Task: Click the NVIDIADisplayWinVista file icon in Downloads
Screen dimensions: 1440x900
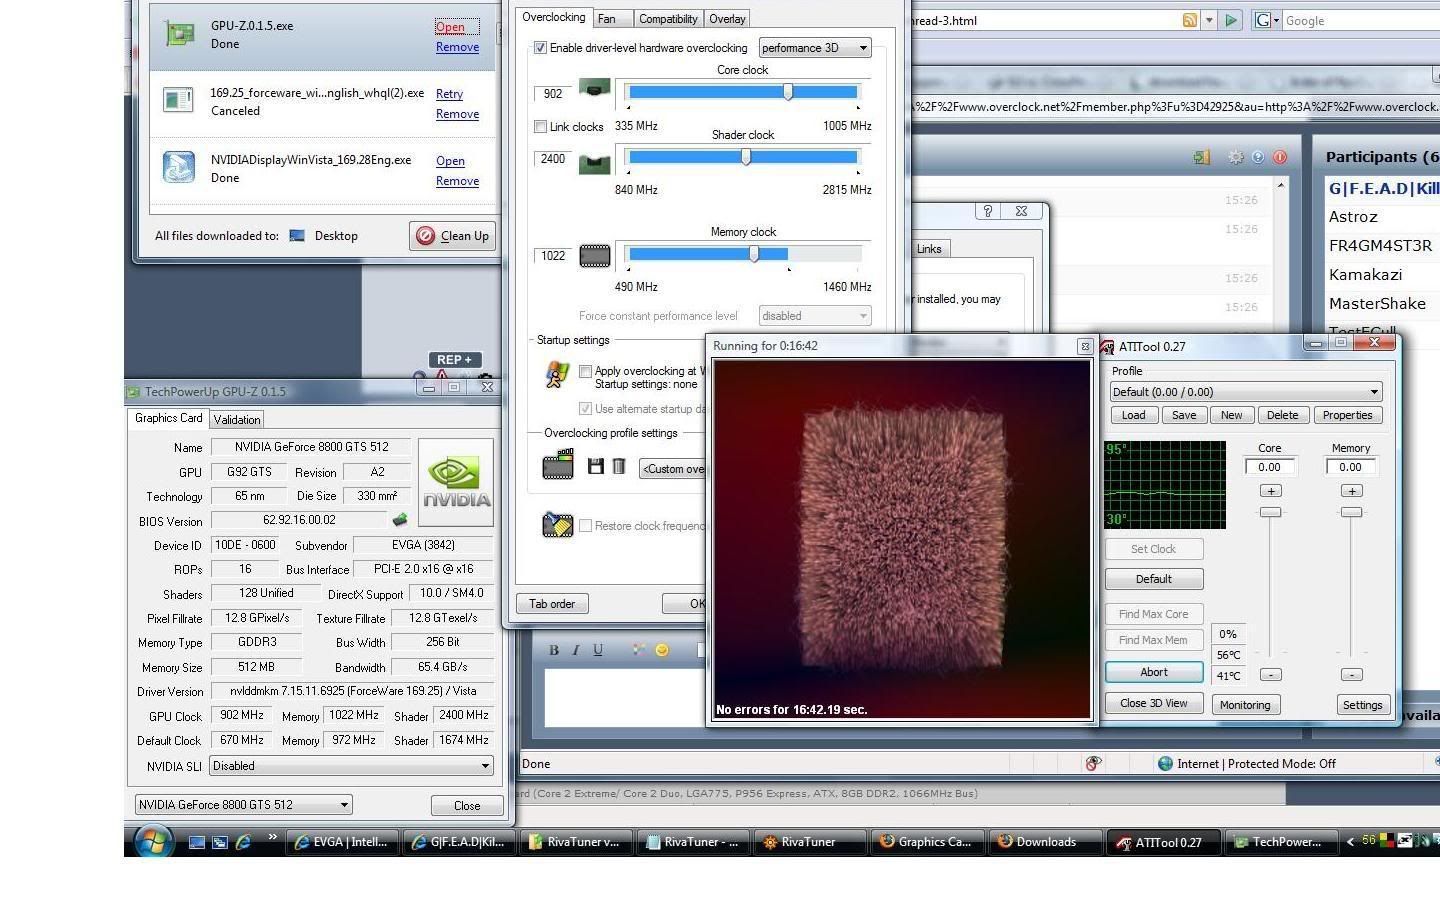Action: (x=179, y=167)
